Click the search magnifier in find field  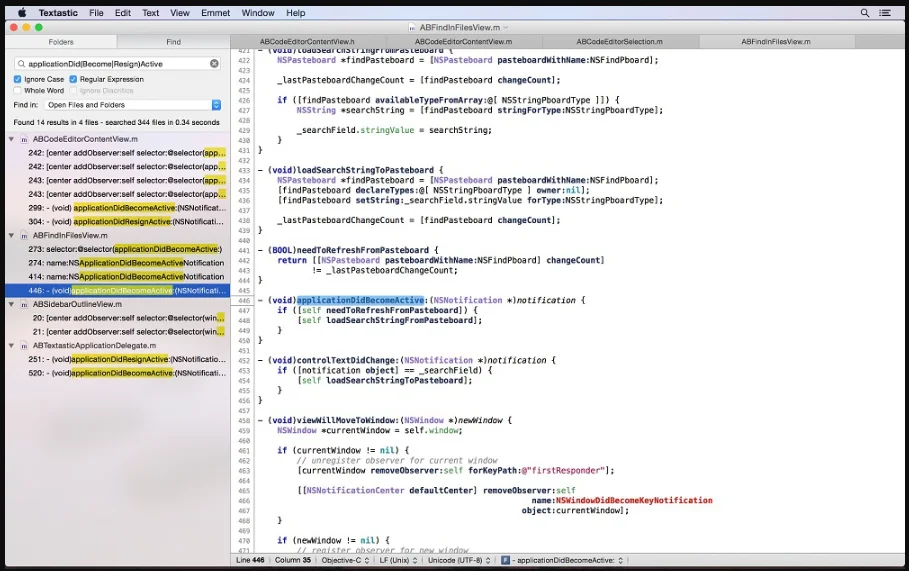(21, 64)
